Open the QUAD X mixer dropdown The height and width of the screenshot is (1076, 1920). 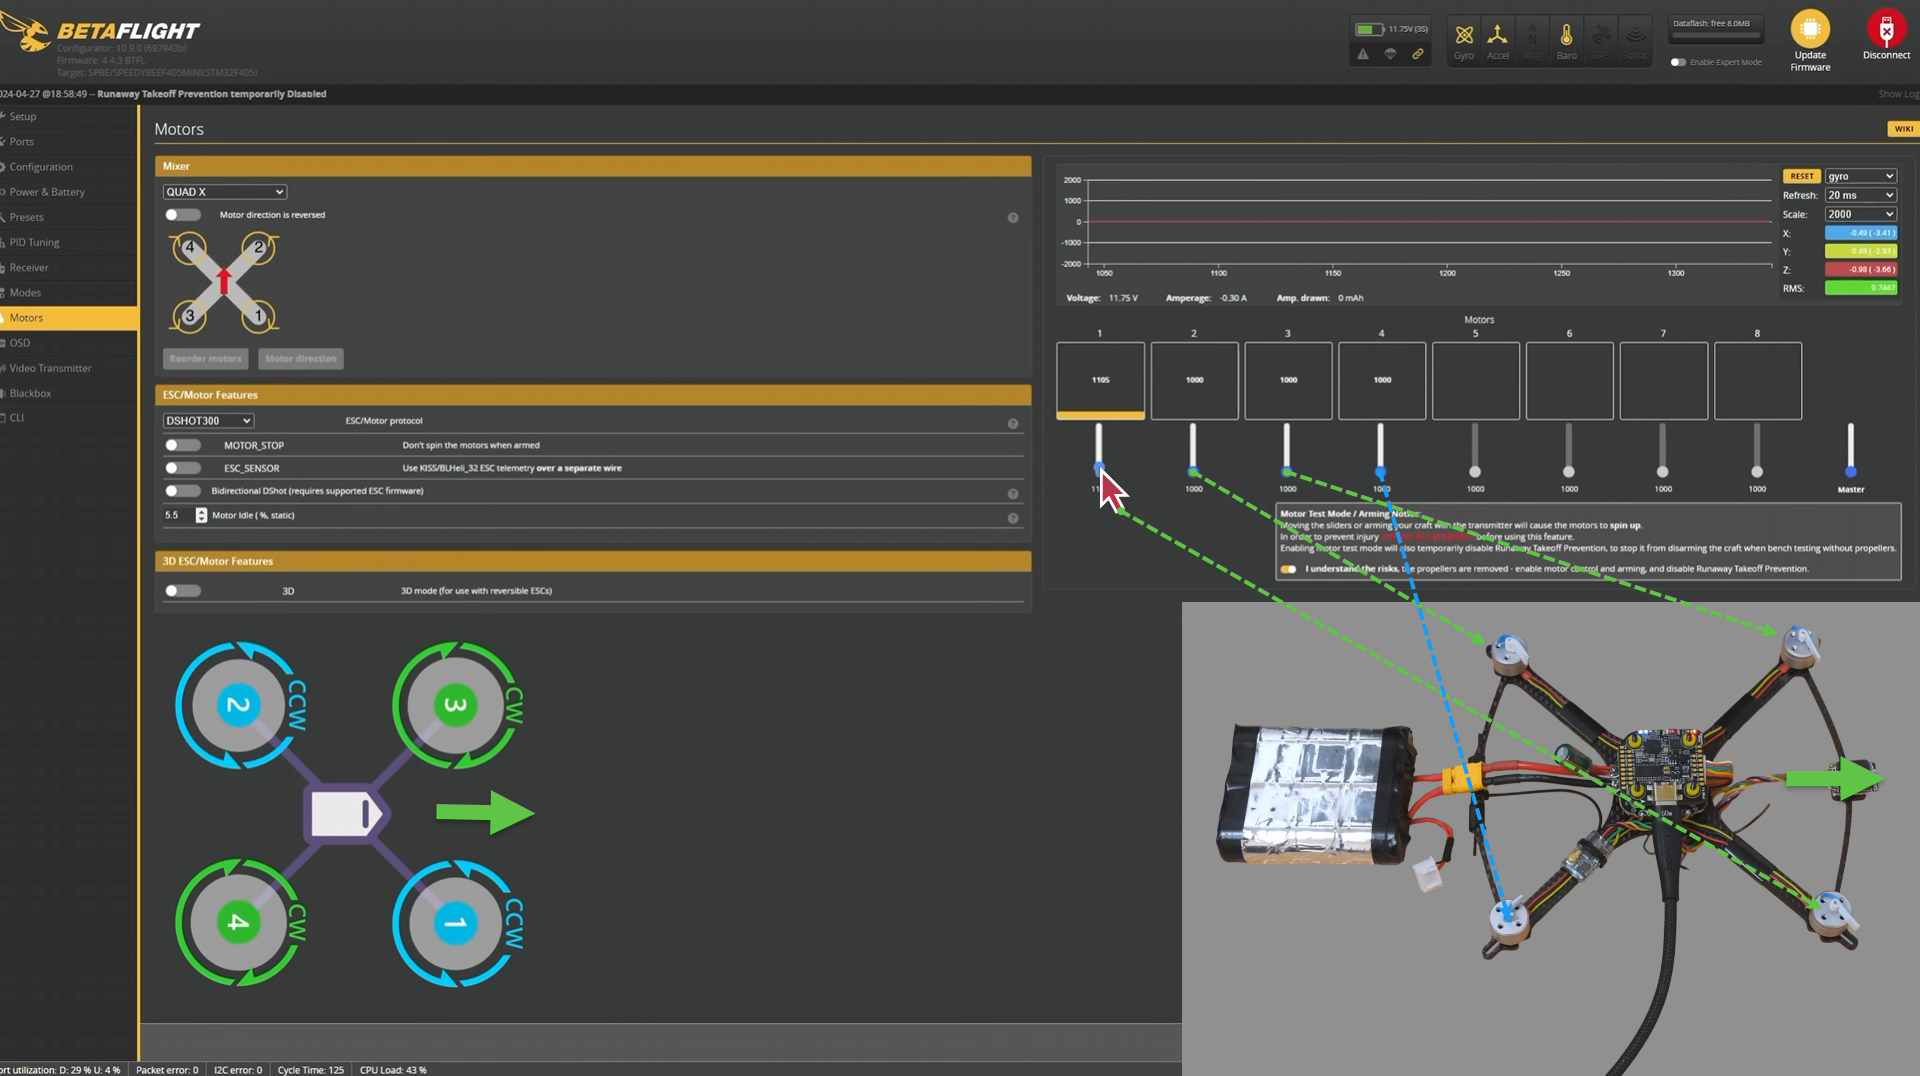(x=225, y=192)
